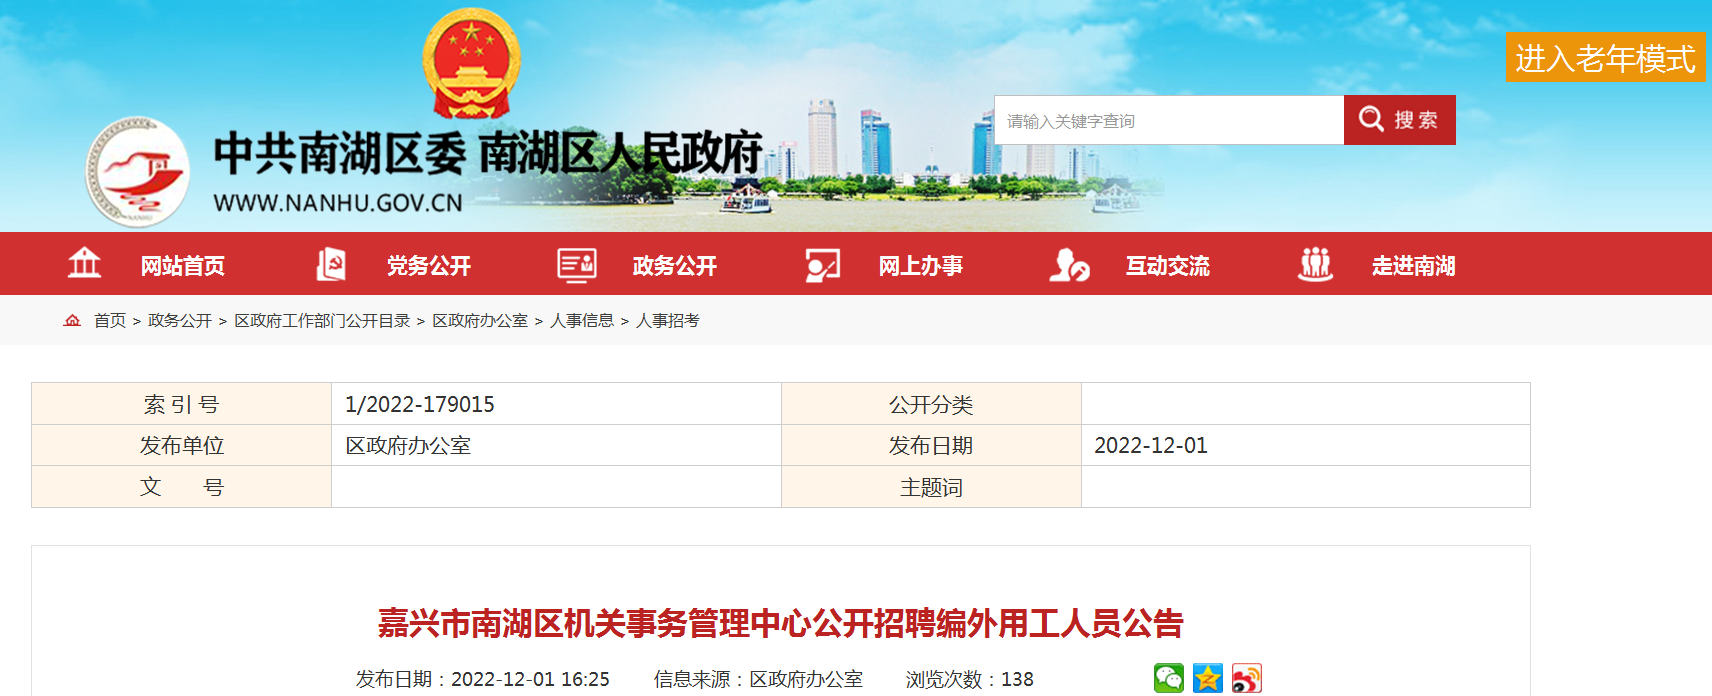Enable elderly mode with 进入老年模式
The height and width of the screenshot is (696, 1712).
click(1604, 58)
